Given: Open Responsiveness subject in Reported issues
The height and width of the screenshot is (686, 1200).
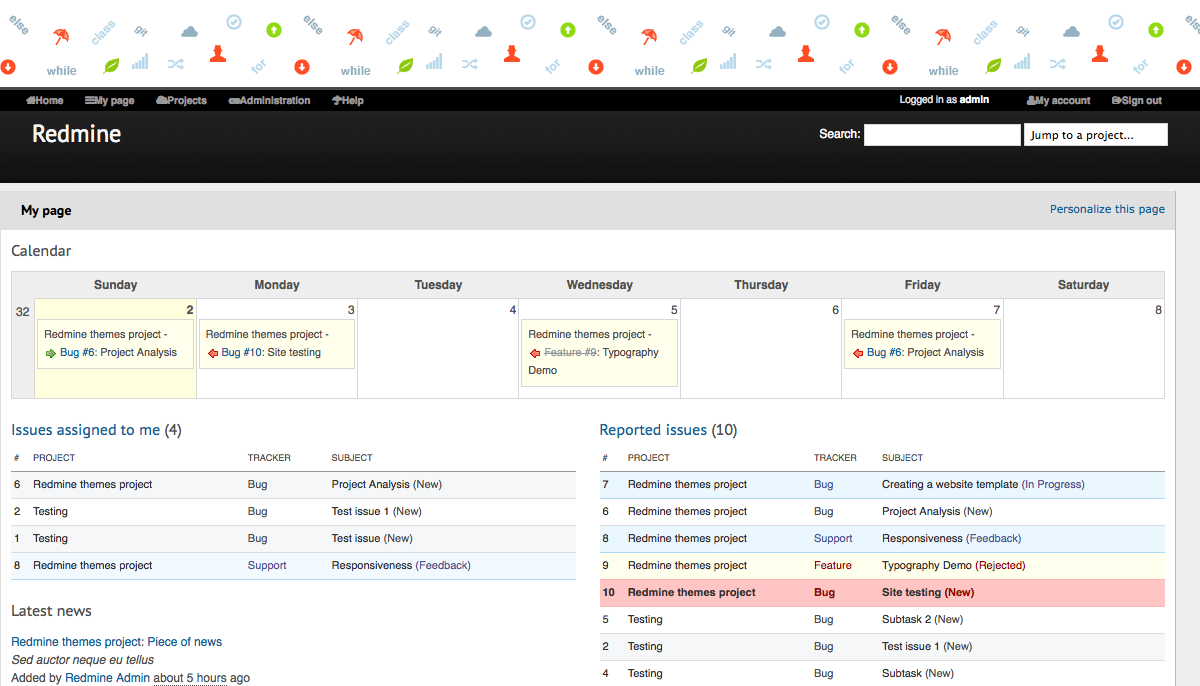Looking at the screenshot, I should 922,538.
